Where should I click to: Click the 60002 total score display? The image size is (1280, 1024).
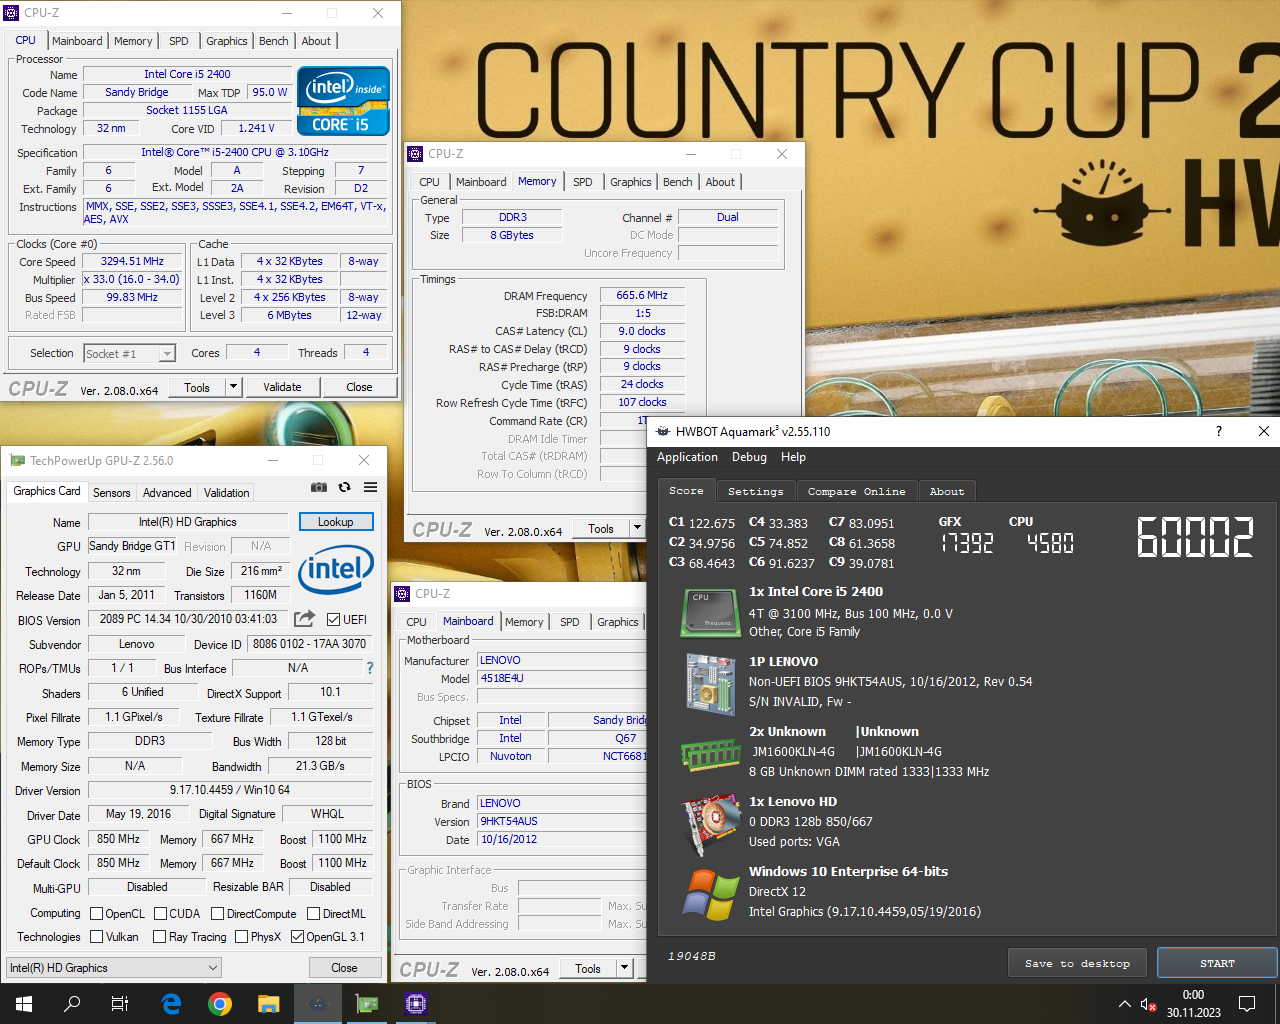click(x=1195, y=537)
